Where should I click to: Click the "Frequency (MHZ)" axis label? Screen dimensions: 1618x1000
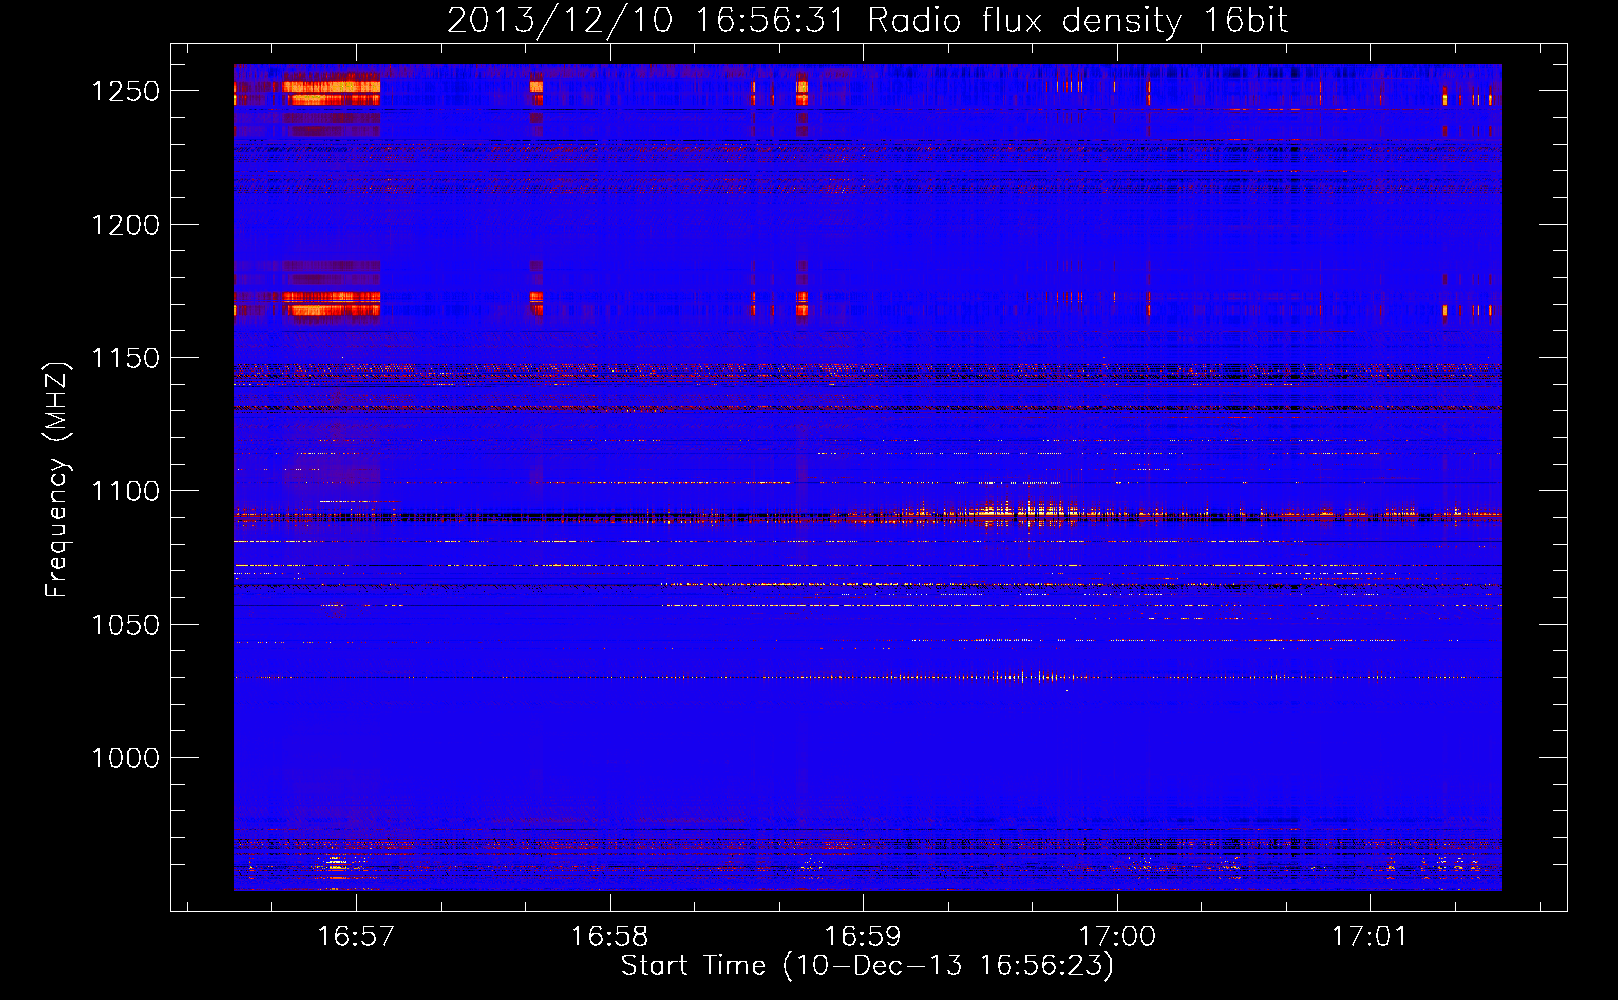[x=57, y=480]
